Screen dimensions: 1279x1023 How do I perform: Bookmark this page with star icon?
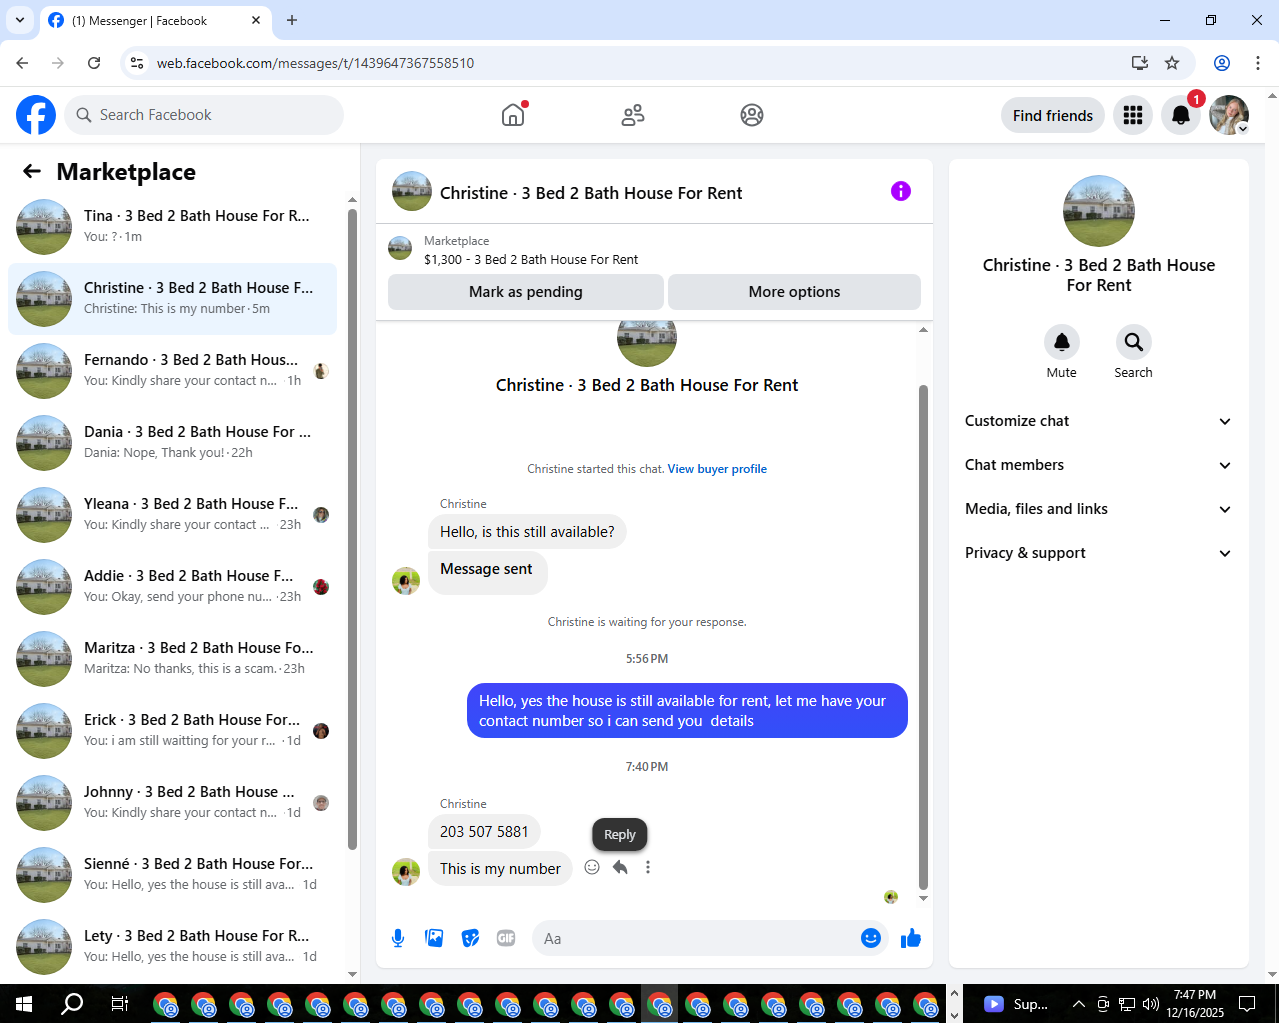click(1172, 63)
